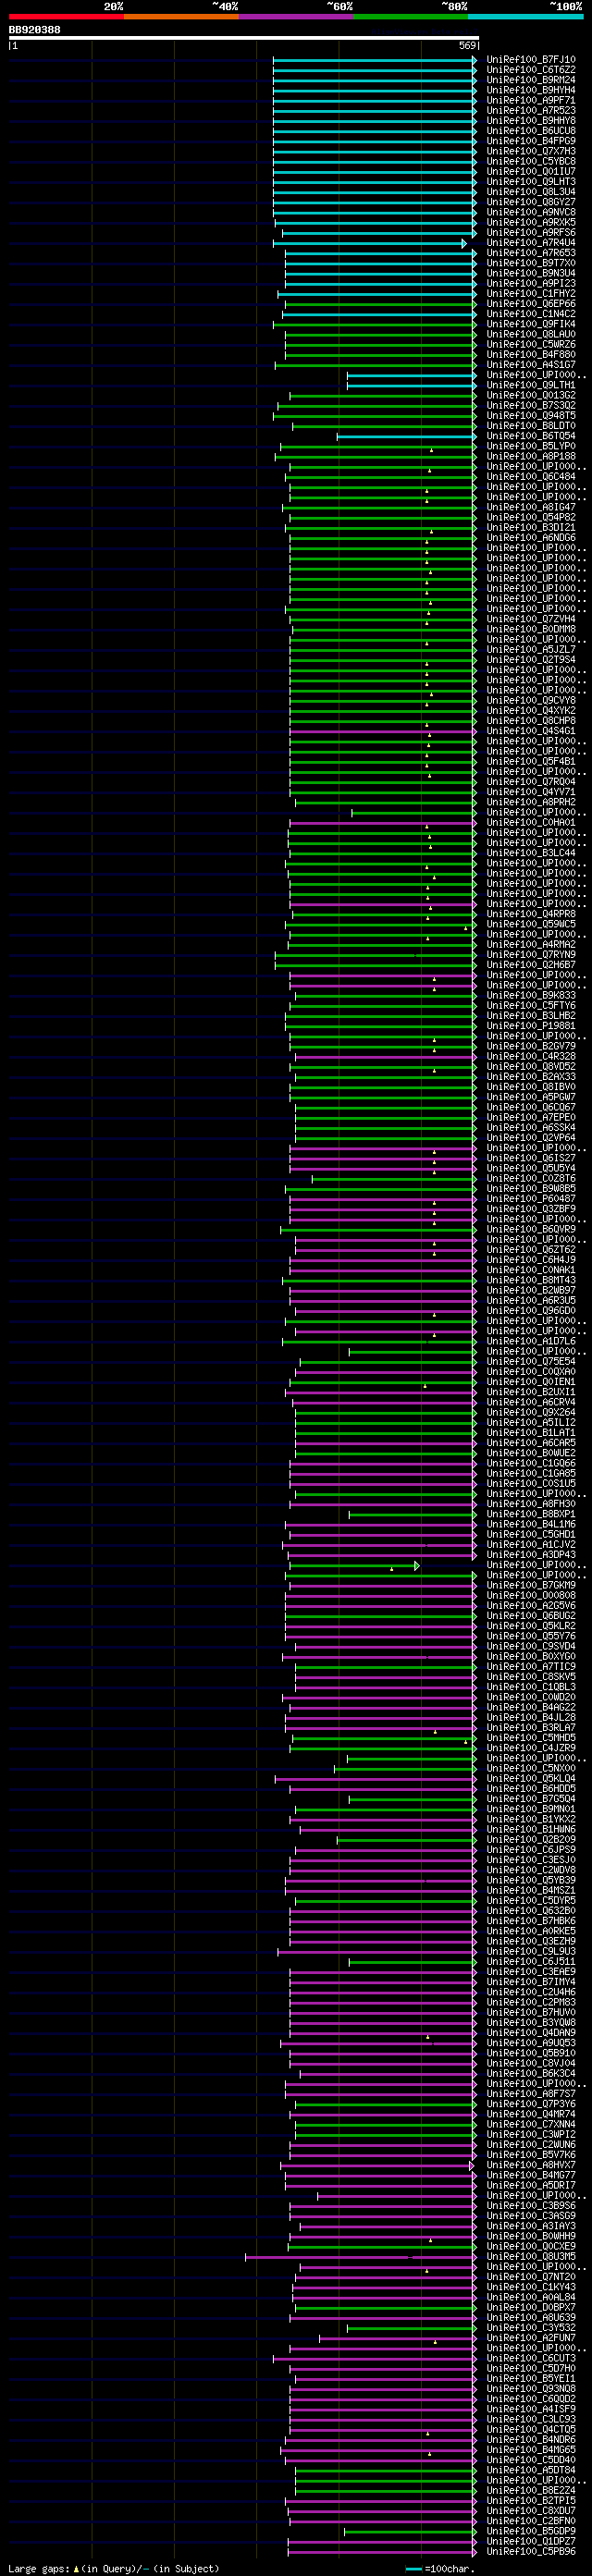Click the green ~80% identity legend bar
Image resolution: width=592 pixels, height=2576 pixels.
pos(411,17)
